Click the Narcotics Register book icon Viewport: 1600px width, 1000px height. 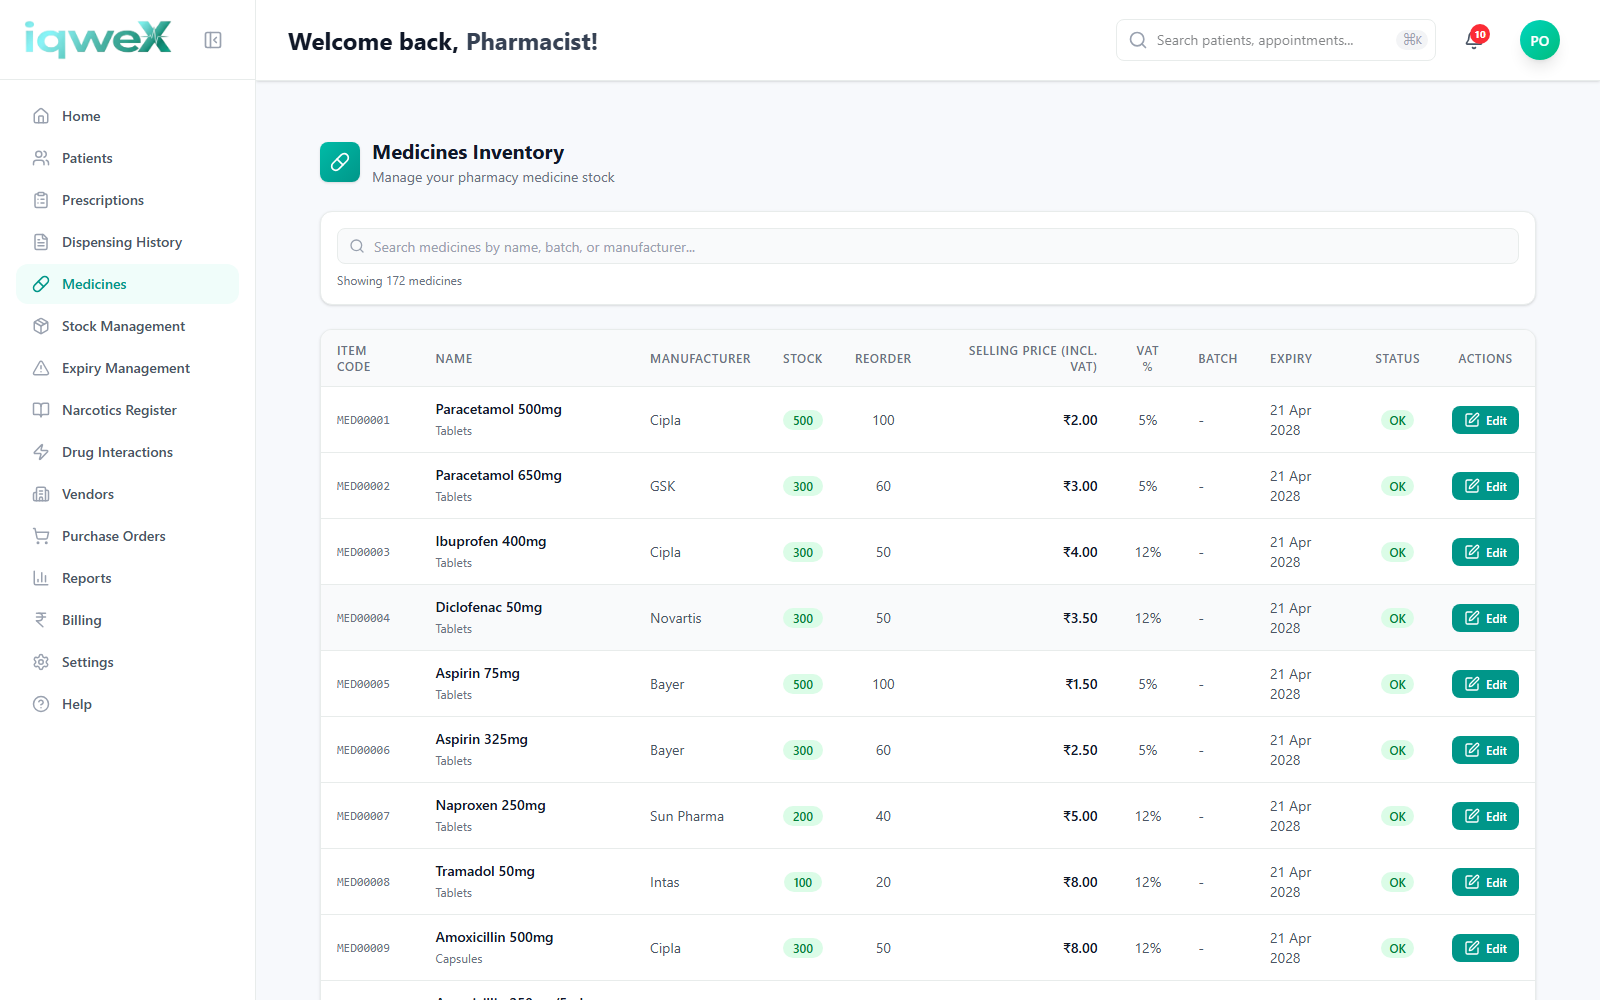[x=41, y=410]
